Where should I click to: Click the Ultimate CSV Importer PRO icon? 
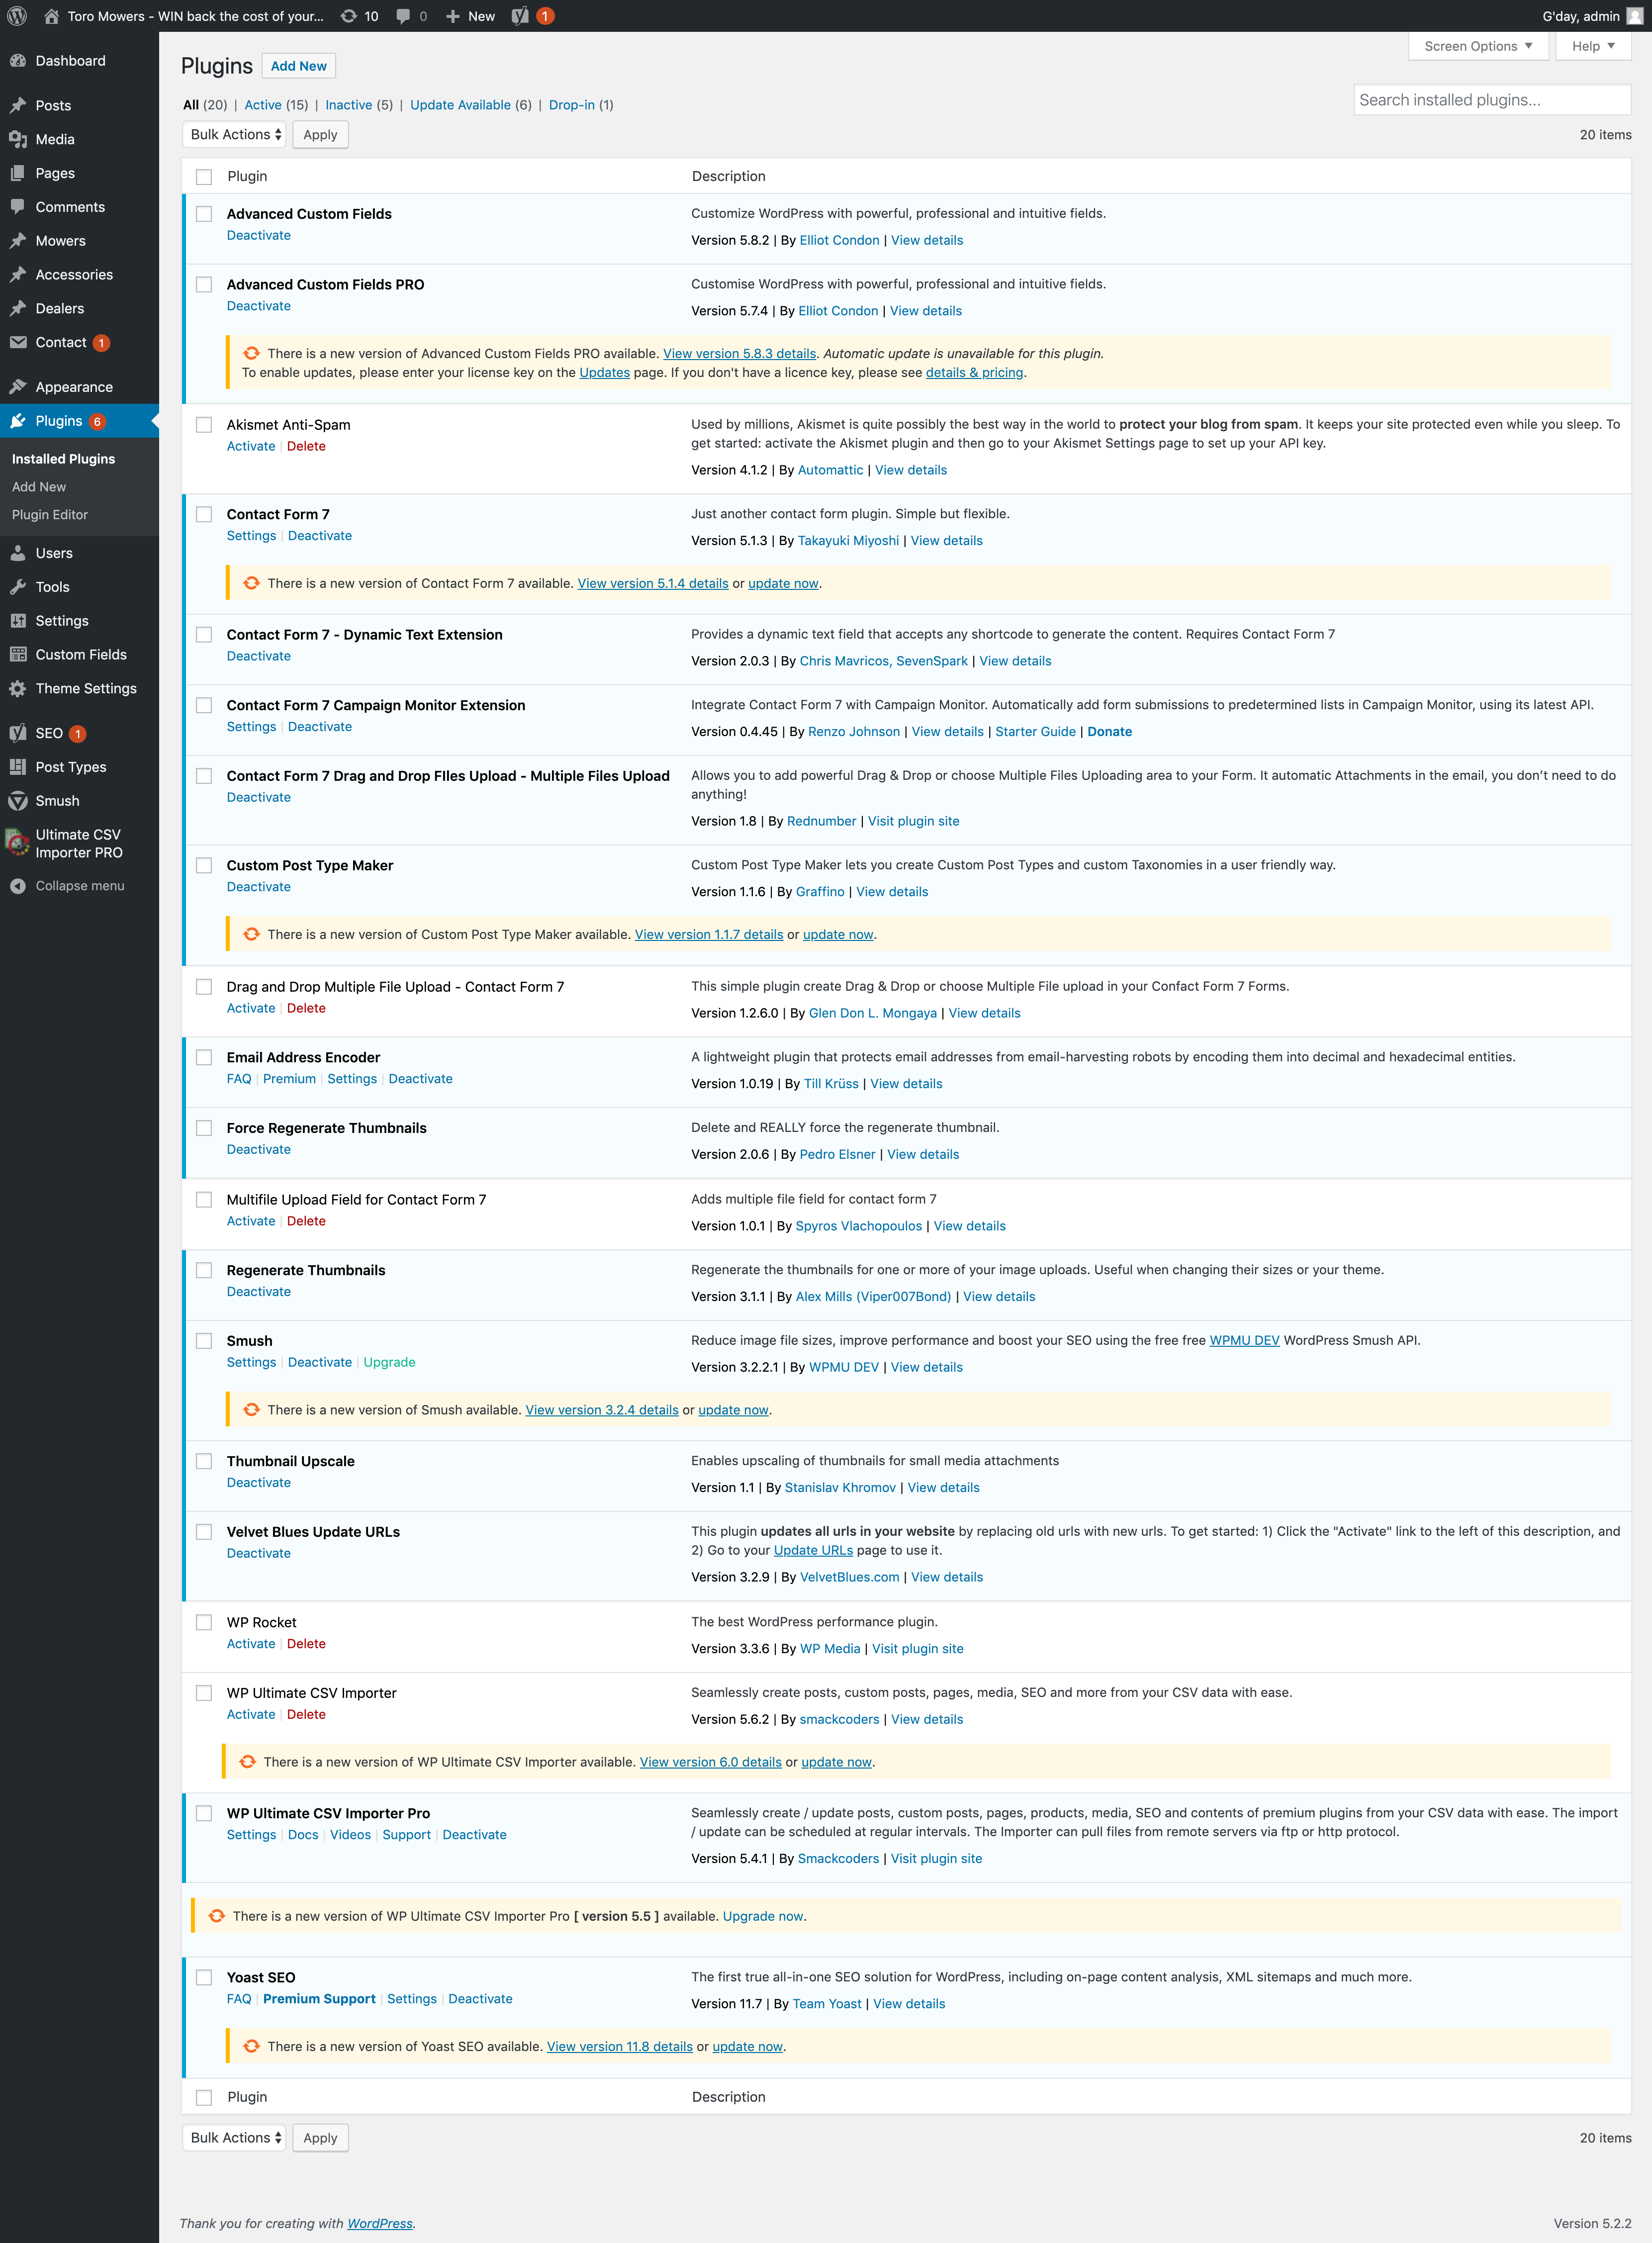[x=18, y=843]
